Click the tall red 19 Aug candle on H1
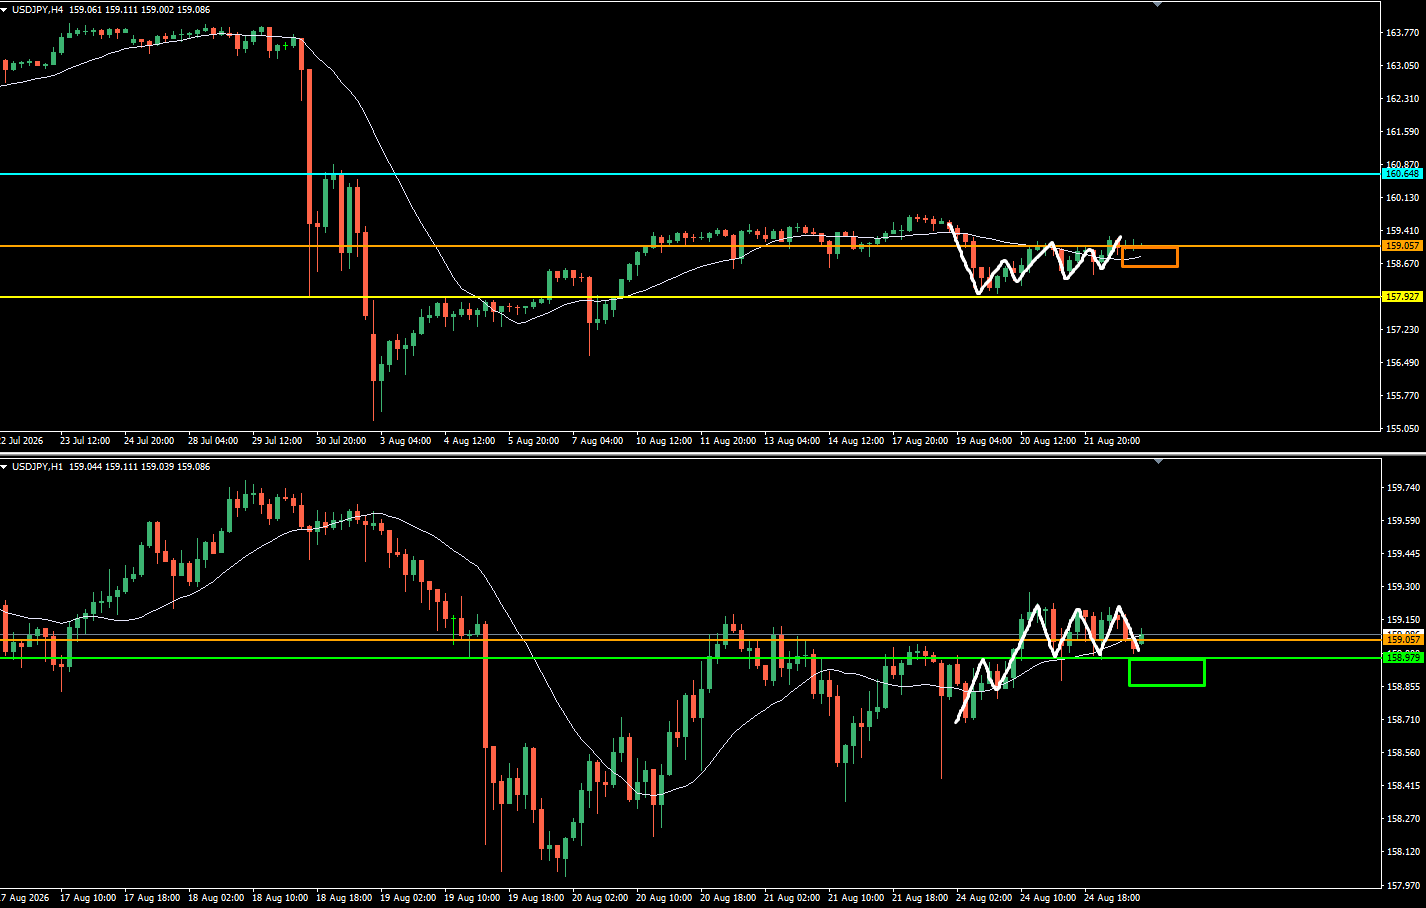 485,686
